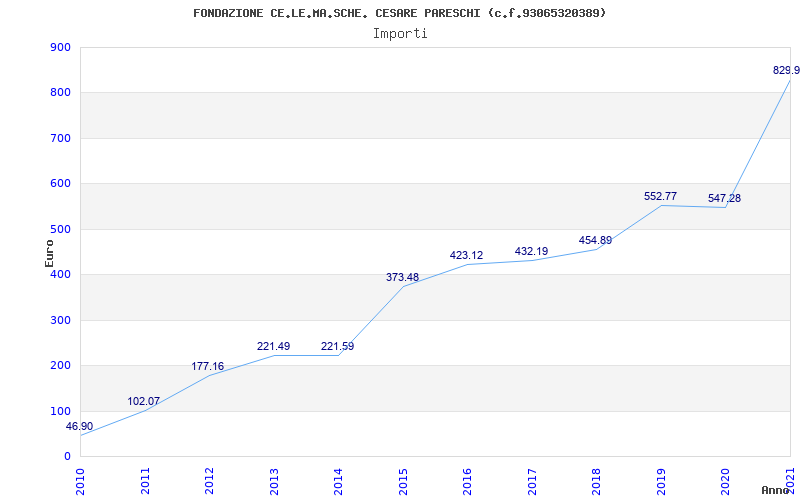Click the 2018 year tick label

click(x=597, y=482)
